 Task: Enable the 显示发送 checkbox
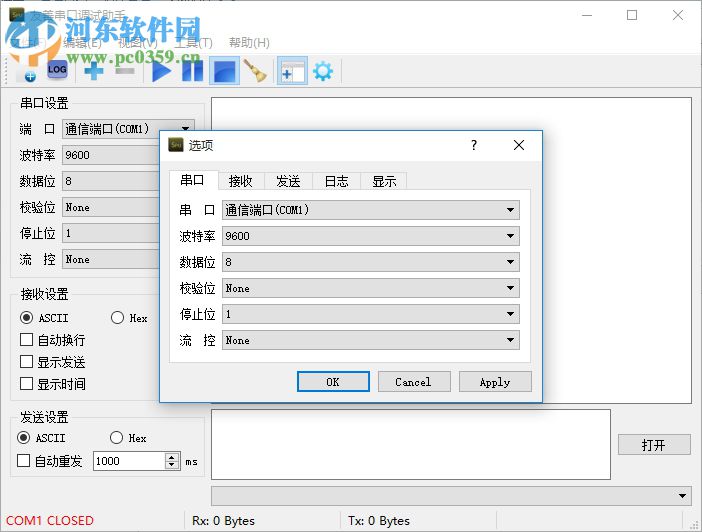pyautogui.click(x=52, y=362)
